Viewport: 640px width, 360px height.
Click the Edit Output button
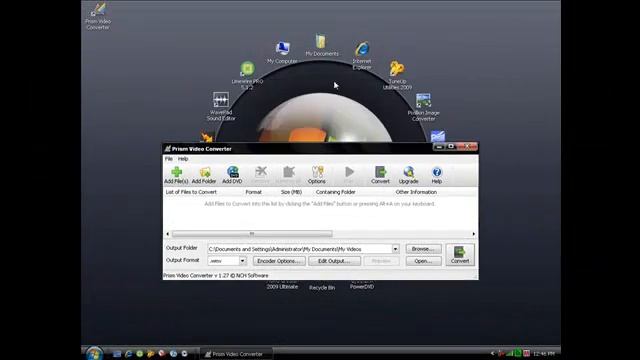pos(334,261)
